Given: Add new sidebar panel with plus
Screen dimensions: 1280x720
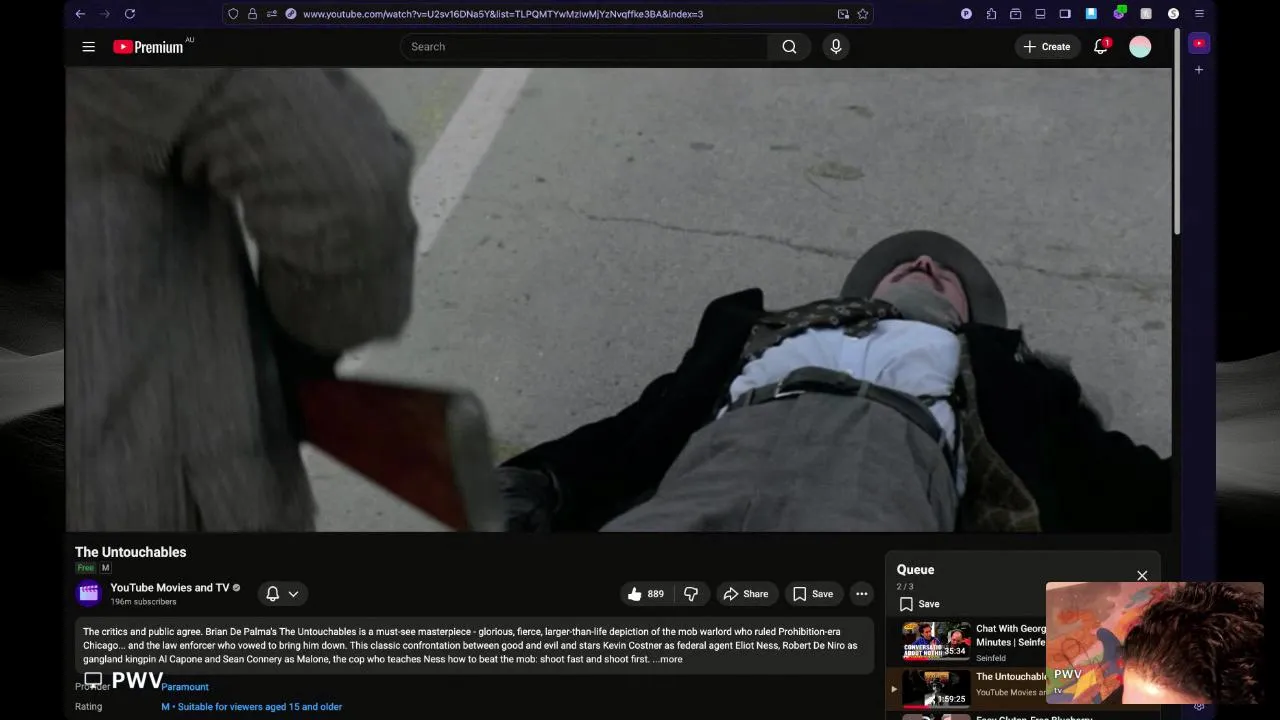Looking at the screenshot, I should [1199, 70].
